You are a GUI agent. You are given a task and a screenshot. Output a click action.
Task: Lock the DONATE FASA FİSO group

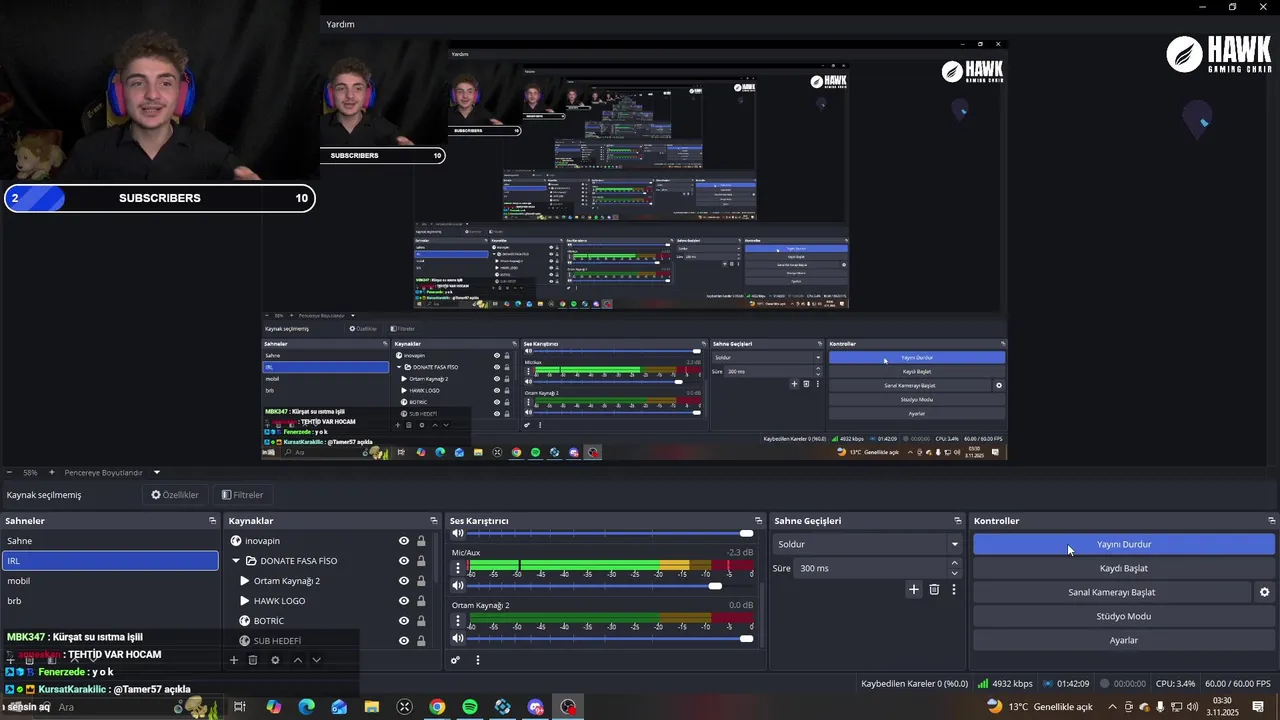pyautogui.click(x=421, y=561)
